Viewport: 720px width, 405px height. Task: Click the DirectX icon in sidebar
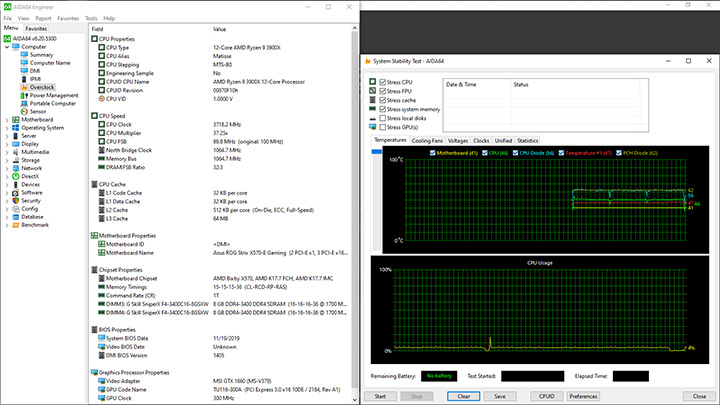click(15, 176)
